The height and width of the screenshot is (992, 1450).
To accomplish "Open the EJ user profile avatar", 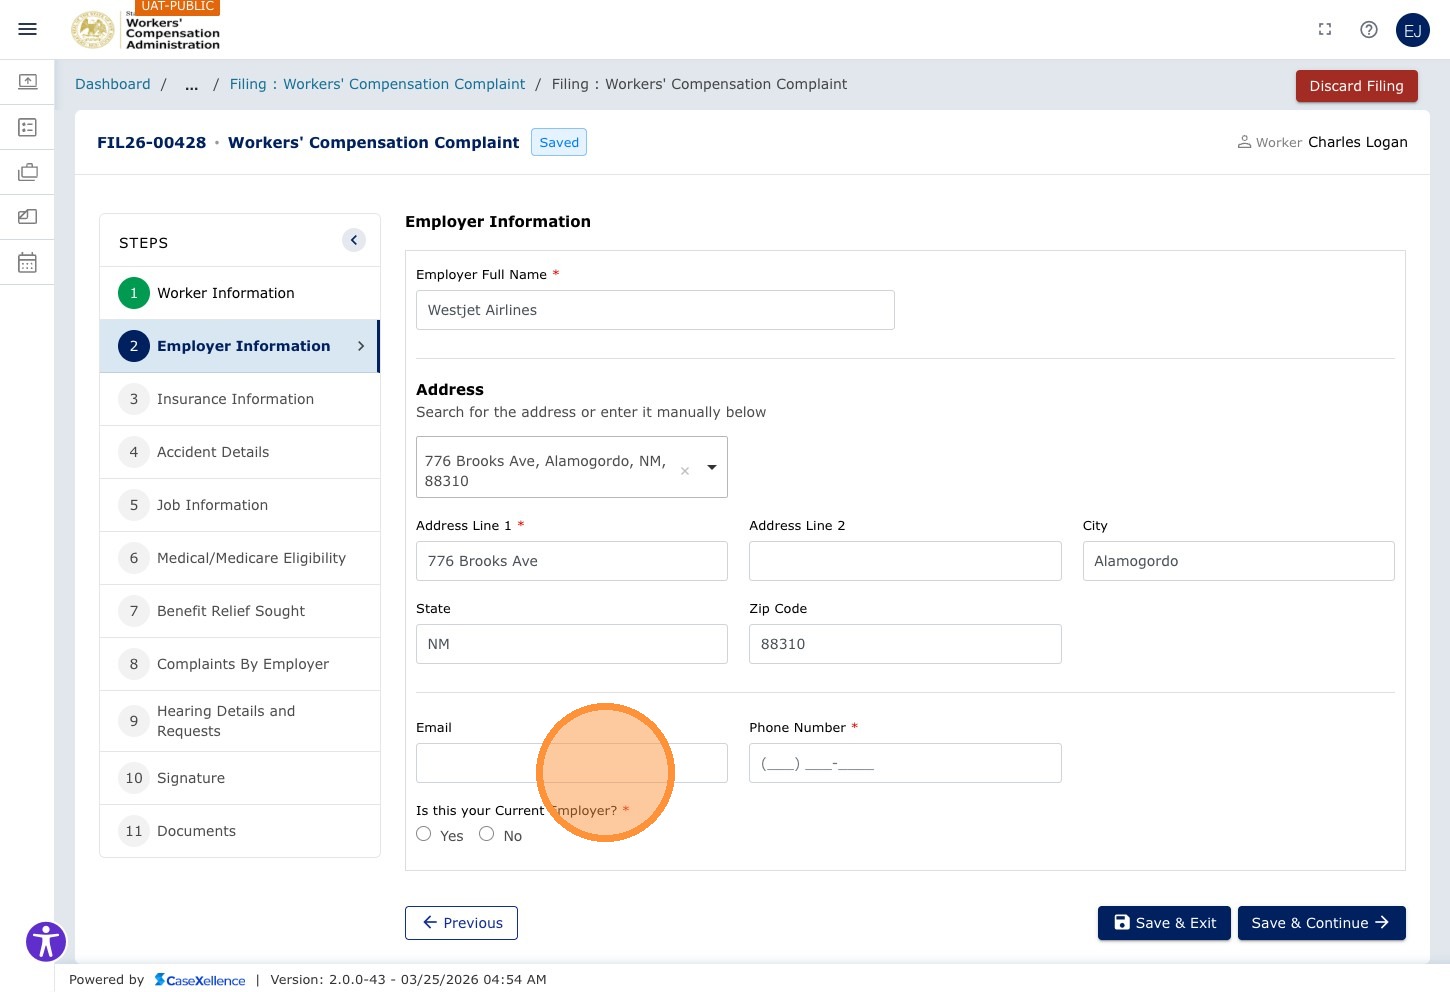I will (1413, 31).
